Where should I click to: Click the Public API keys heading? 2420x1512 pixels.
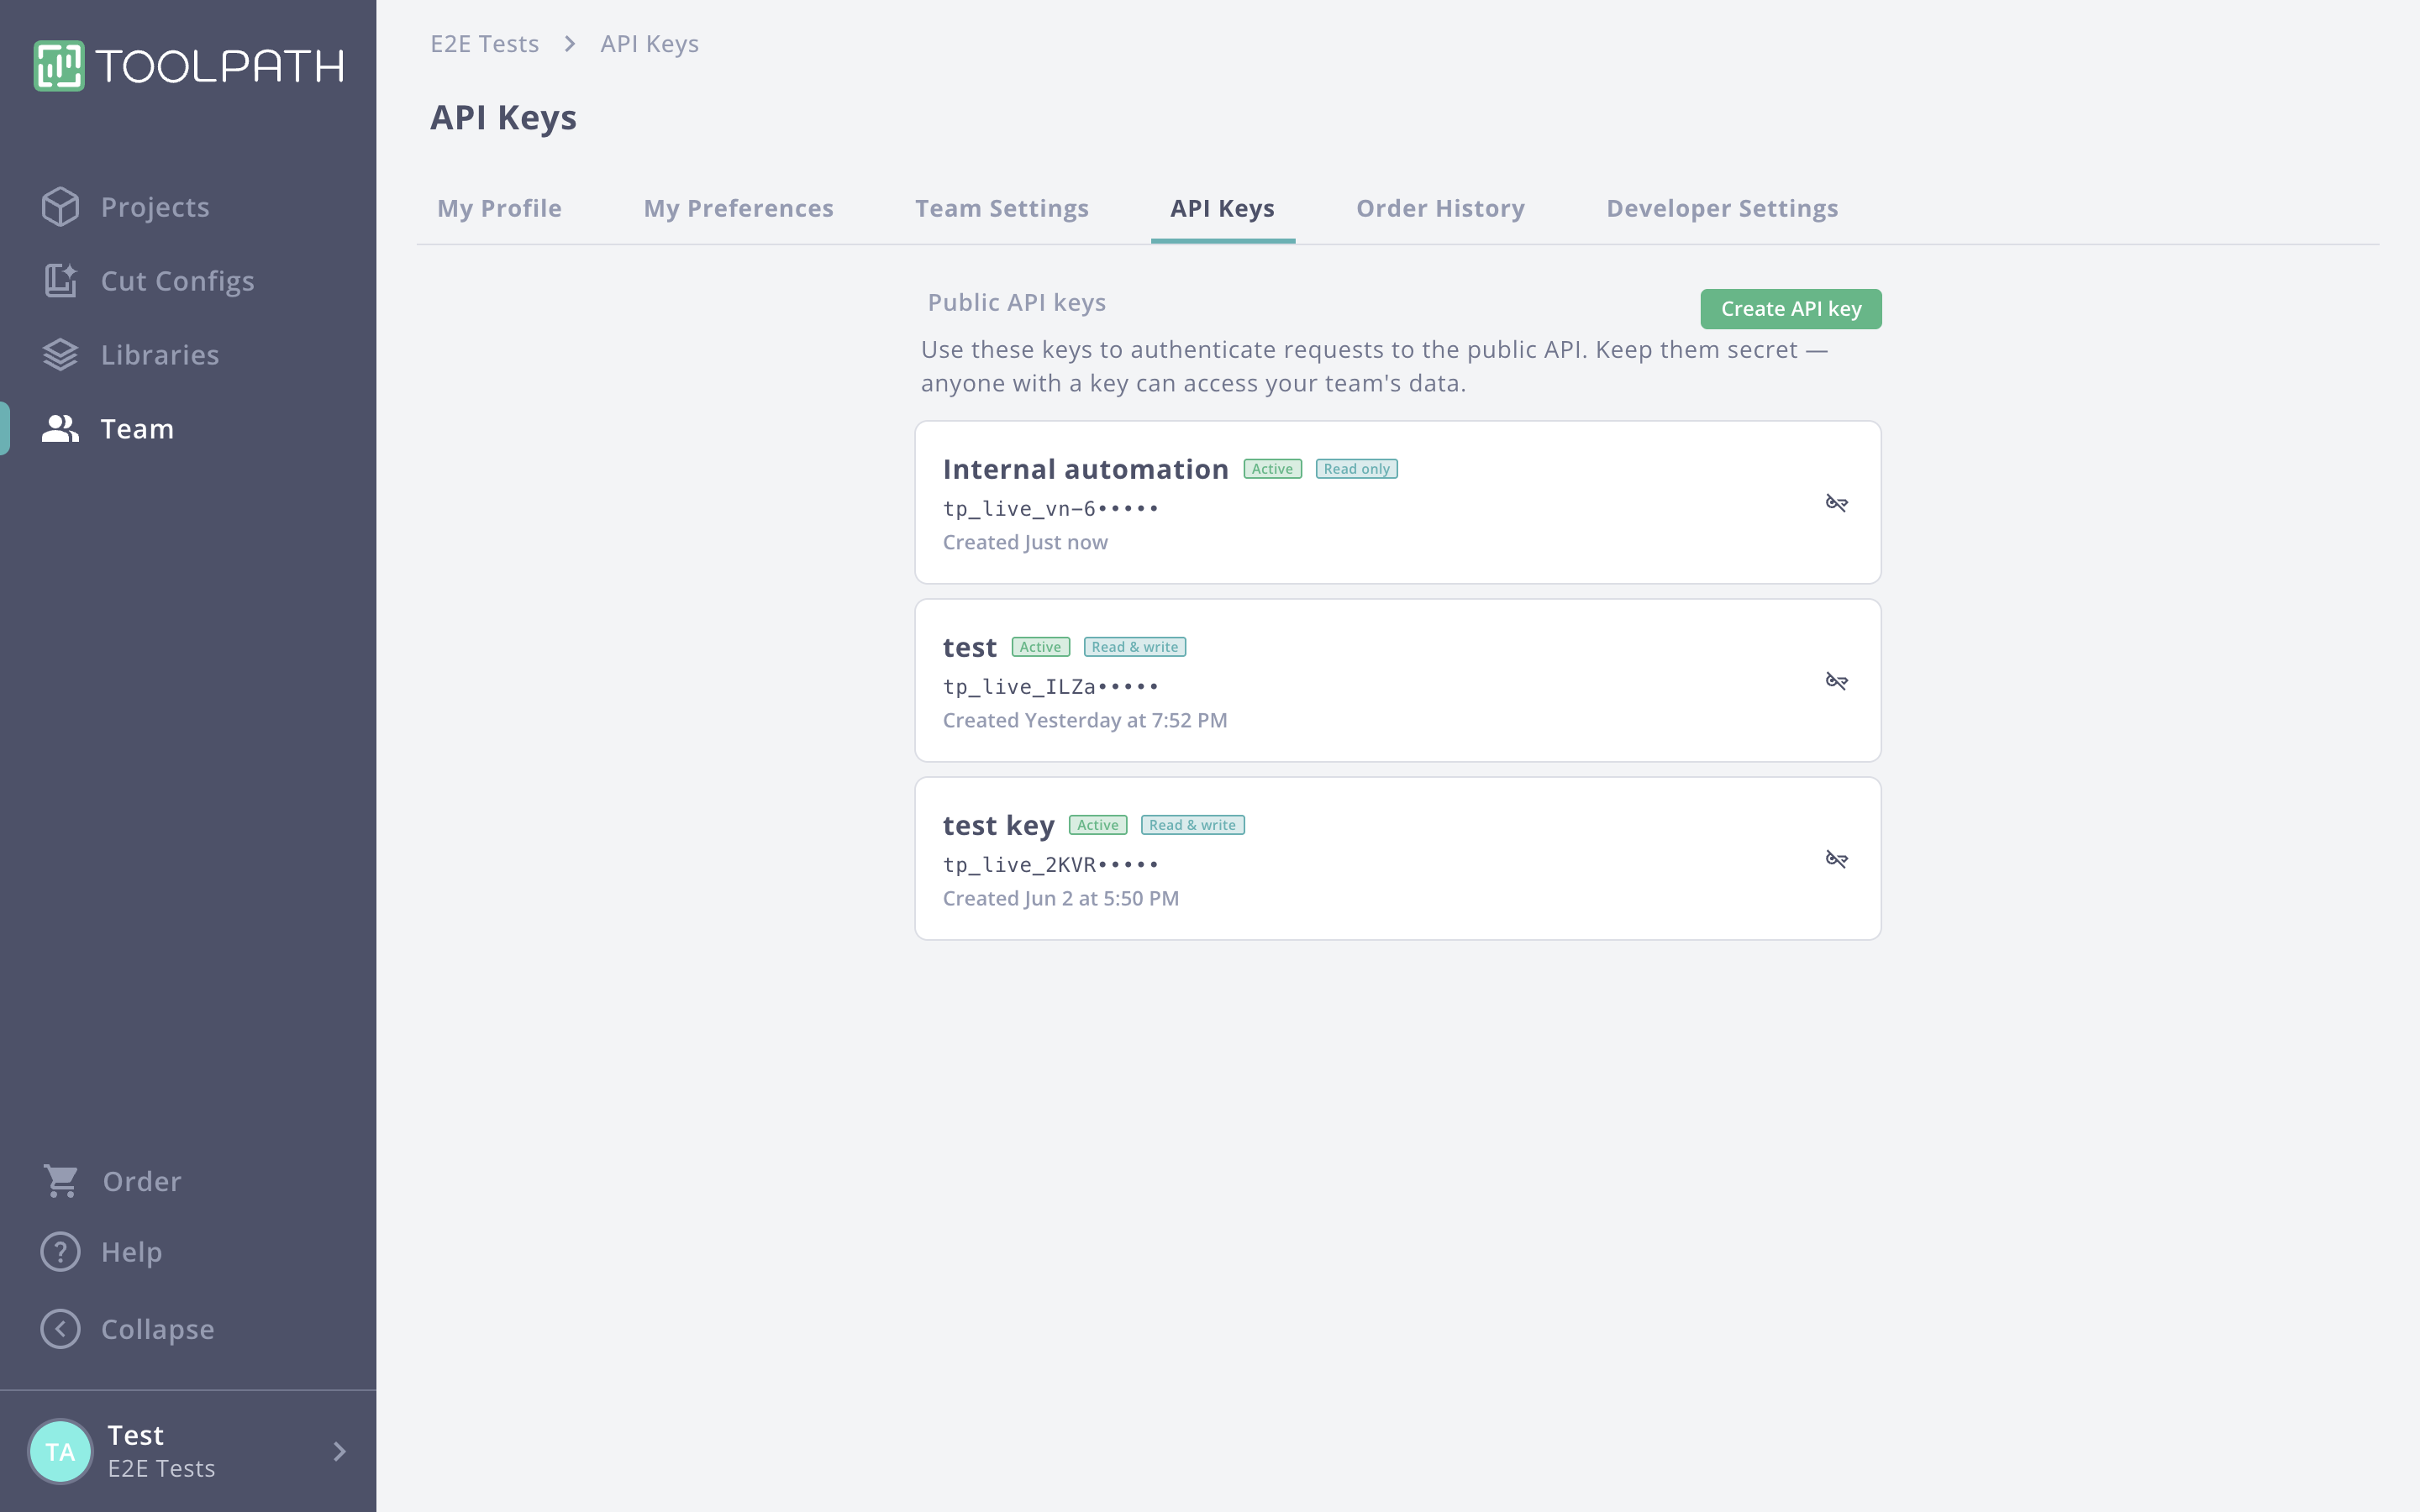1016,302
